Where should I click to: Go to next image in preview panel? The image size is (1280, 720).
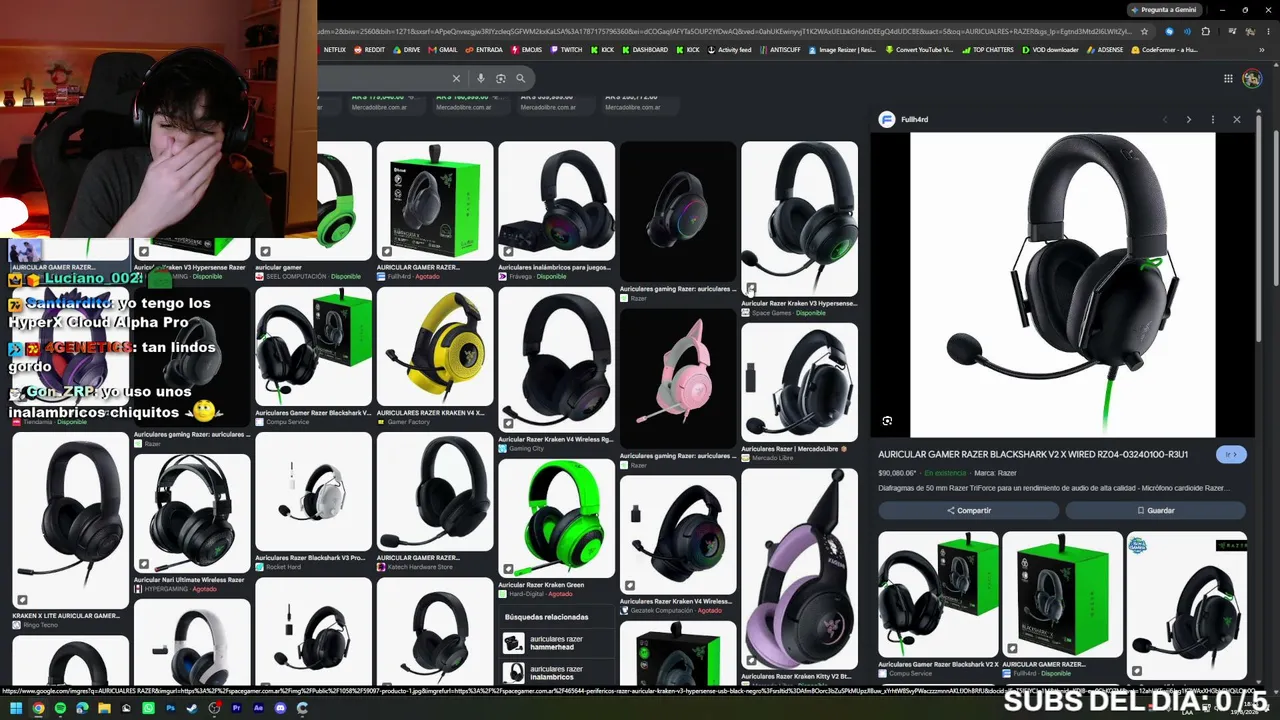pos(1189,119)
